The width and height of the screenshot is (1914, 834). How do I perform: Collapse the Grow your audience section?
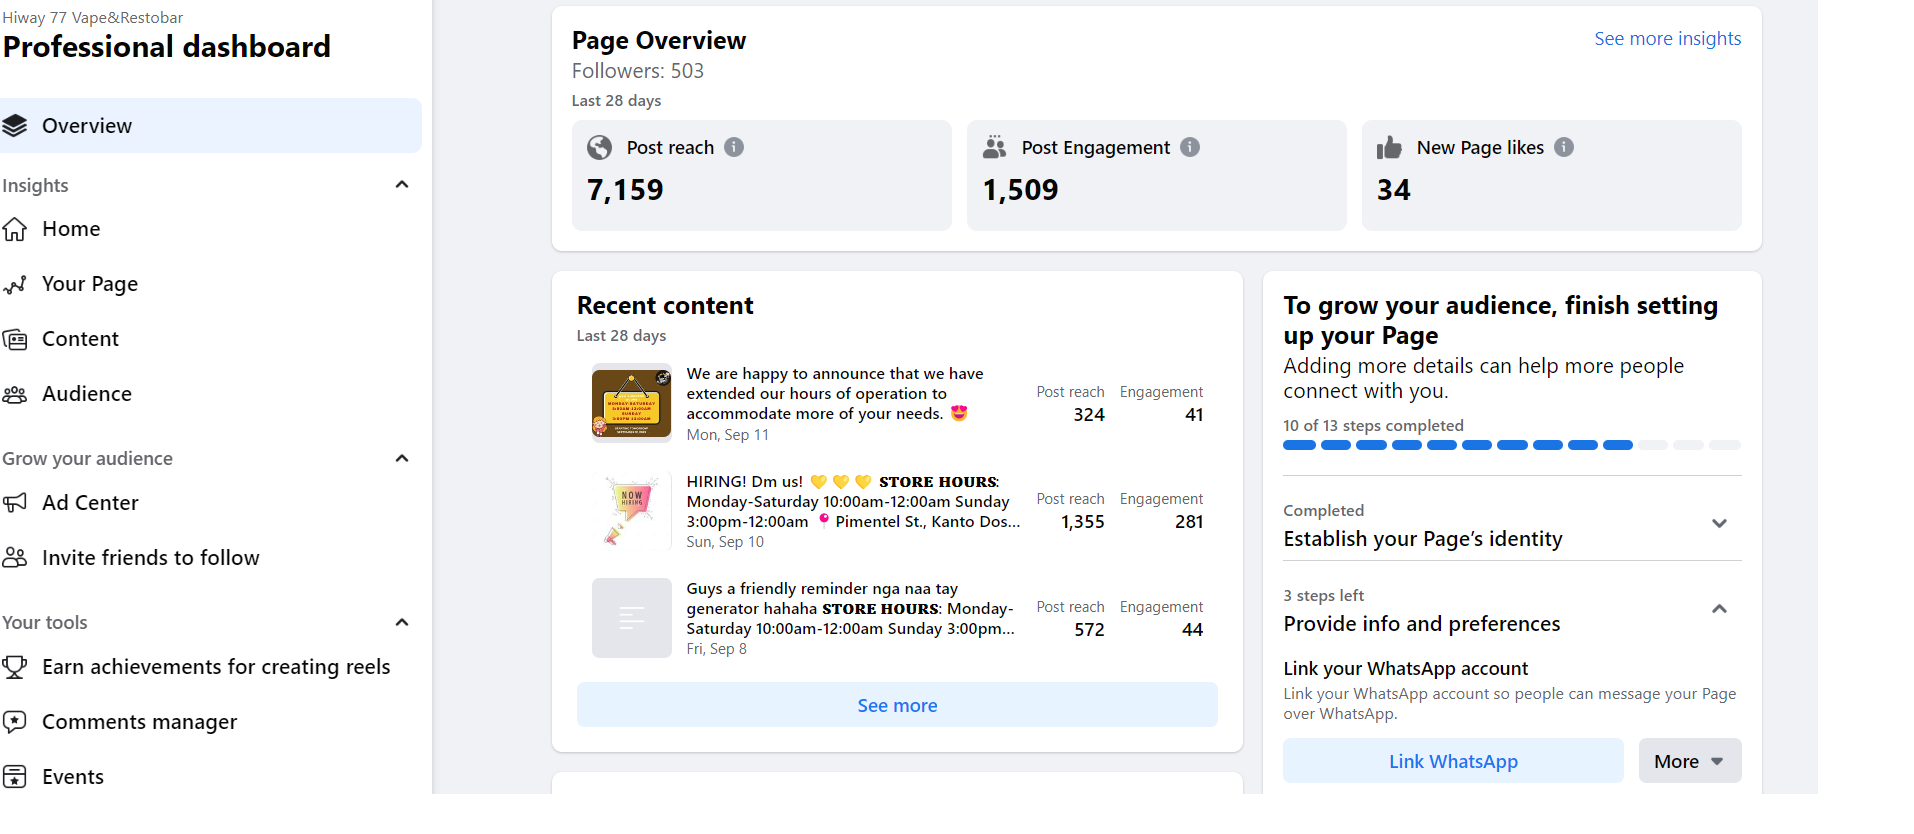pos(402,459)
